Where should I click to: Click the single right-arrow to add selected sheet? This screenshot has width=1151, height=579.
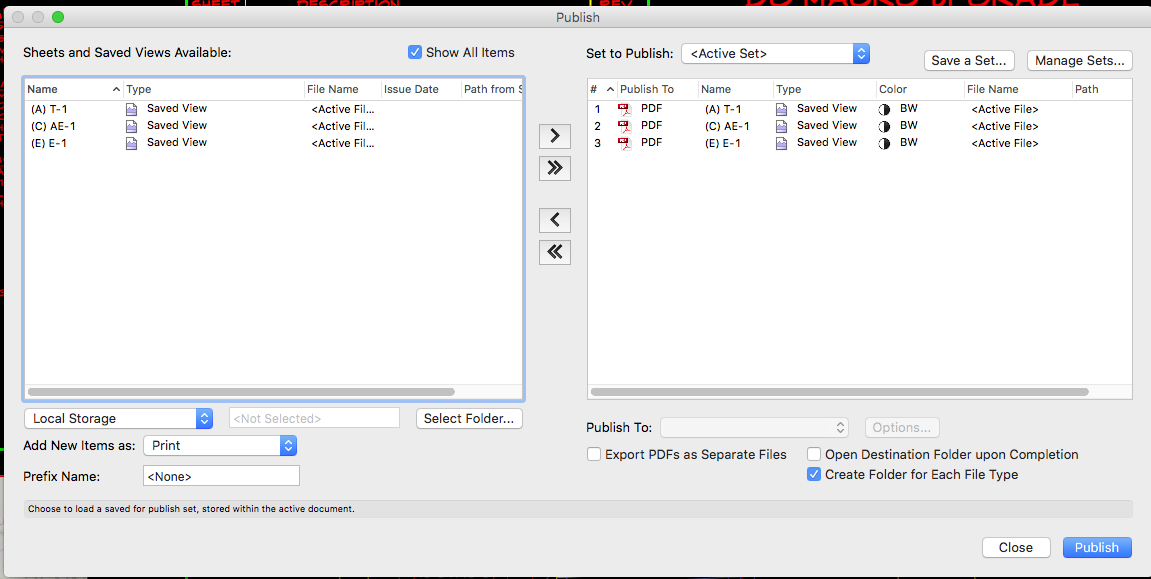(555, 136)
